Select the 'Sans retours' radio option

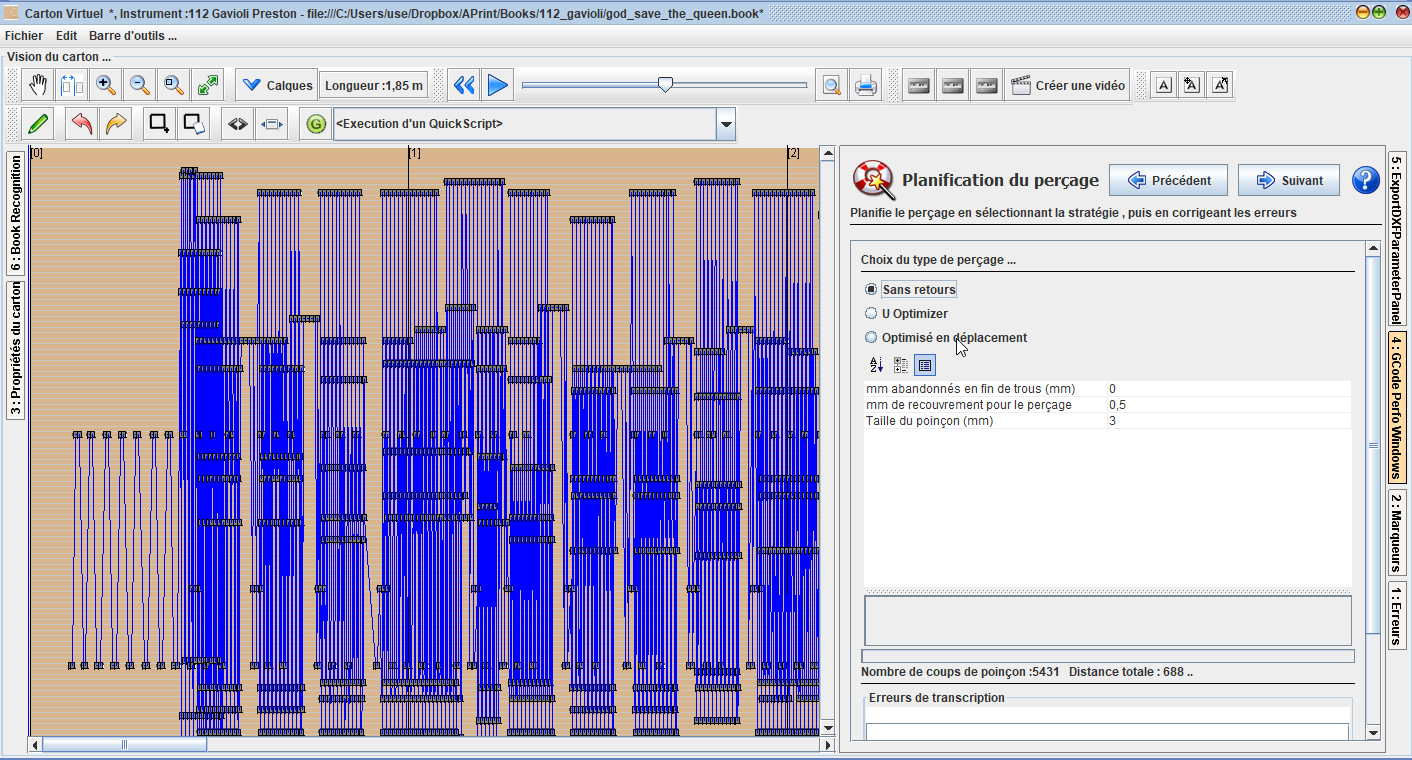coord(871,289)
